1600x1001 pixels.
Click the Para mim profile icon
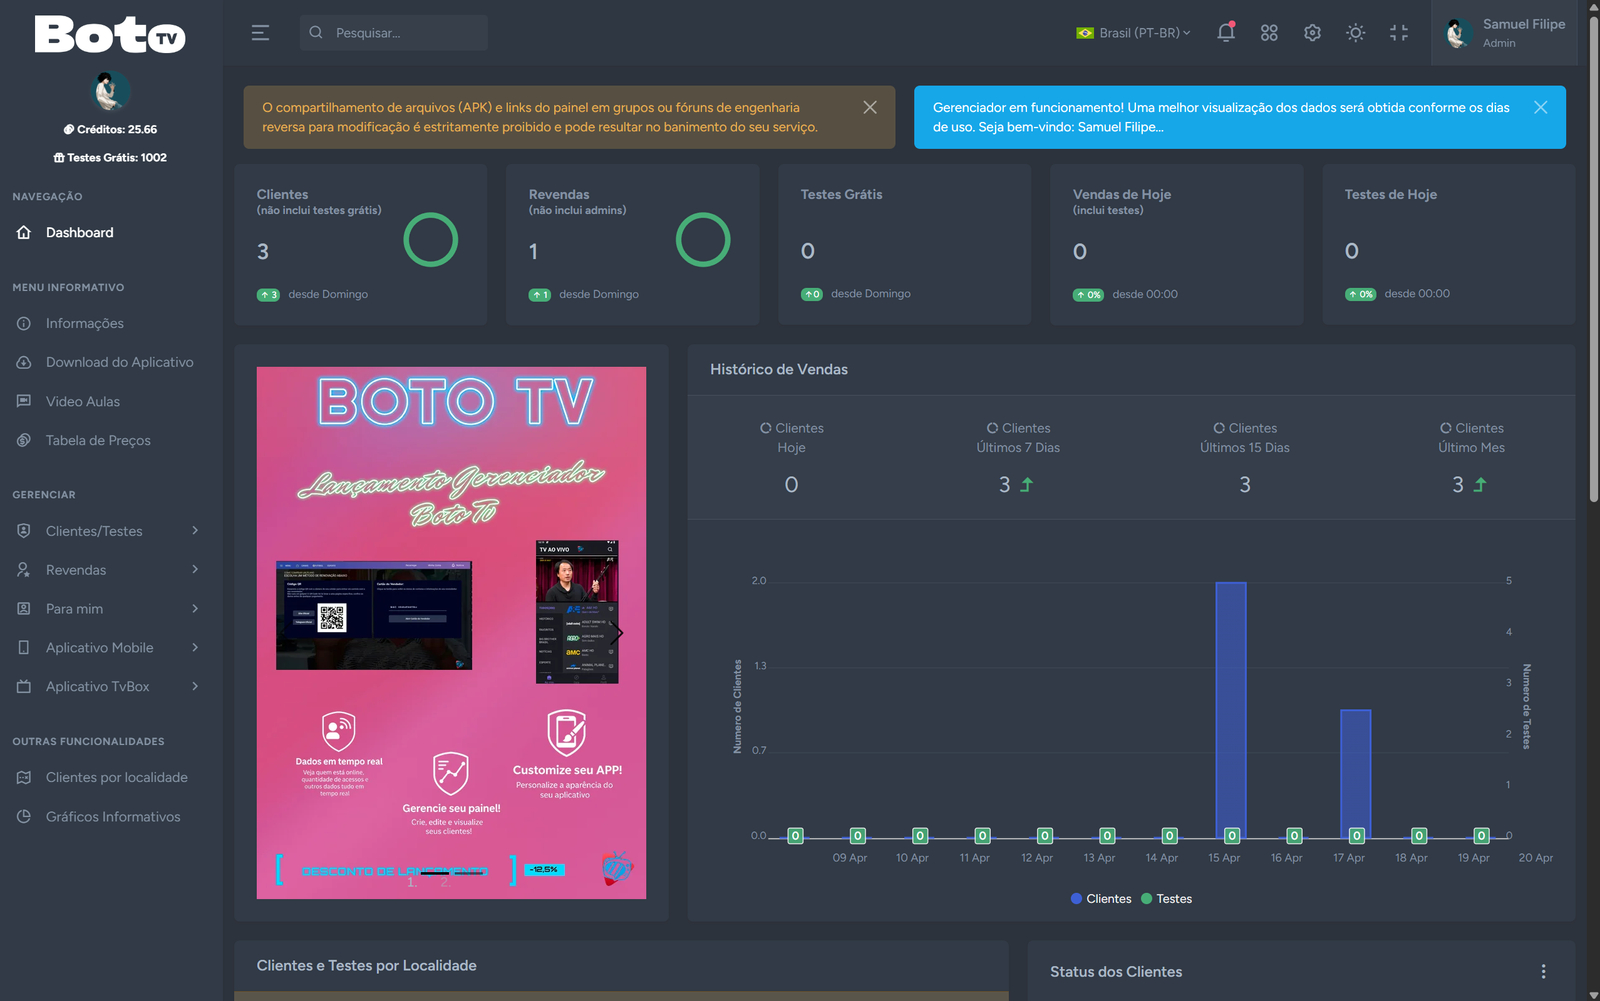point(24,609)
